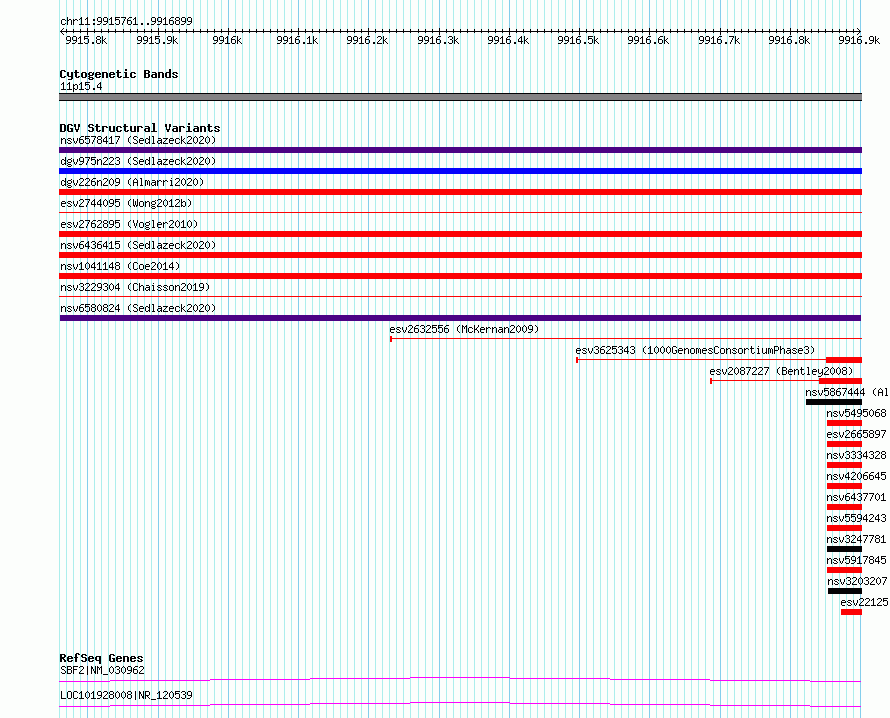Open the nsv3229304 (Chaisson2019) label
890x718 pixels.
135,287
